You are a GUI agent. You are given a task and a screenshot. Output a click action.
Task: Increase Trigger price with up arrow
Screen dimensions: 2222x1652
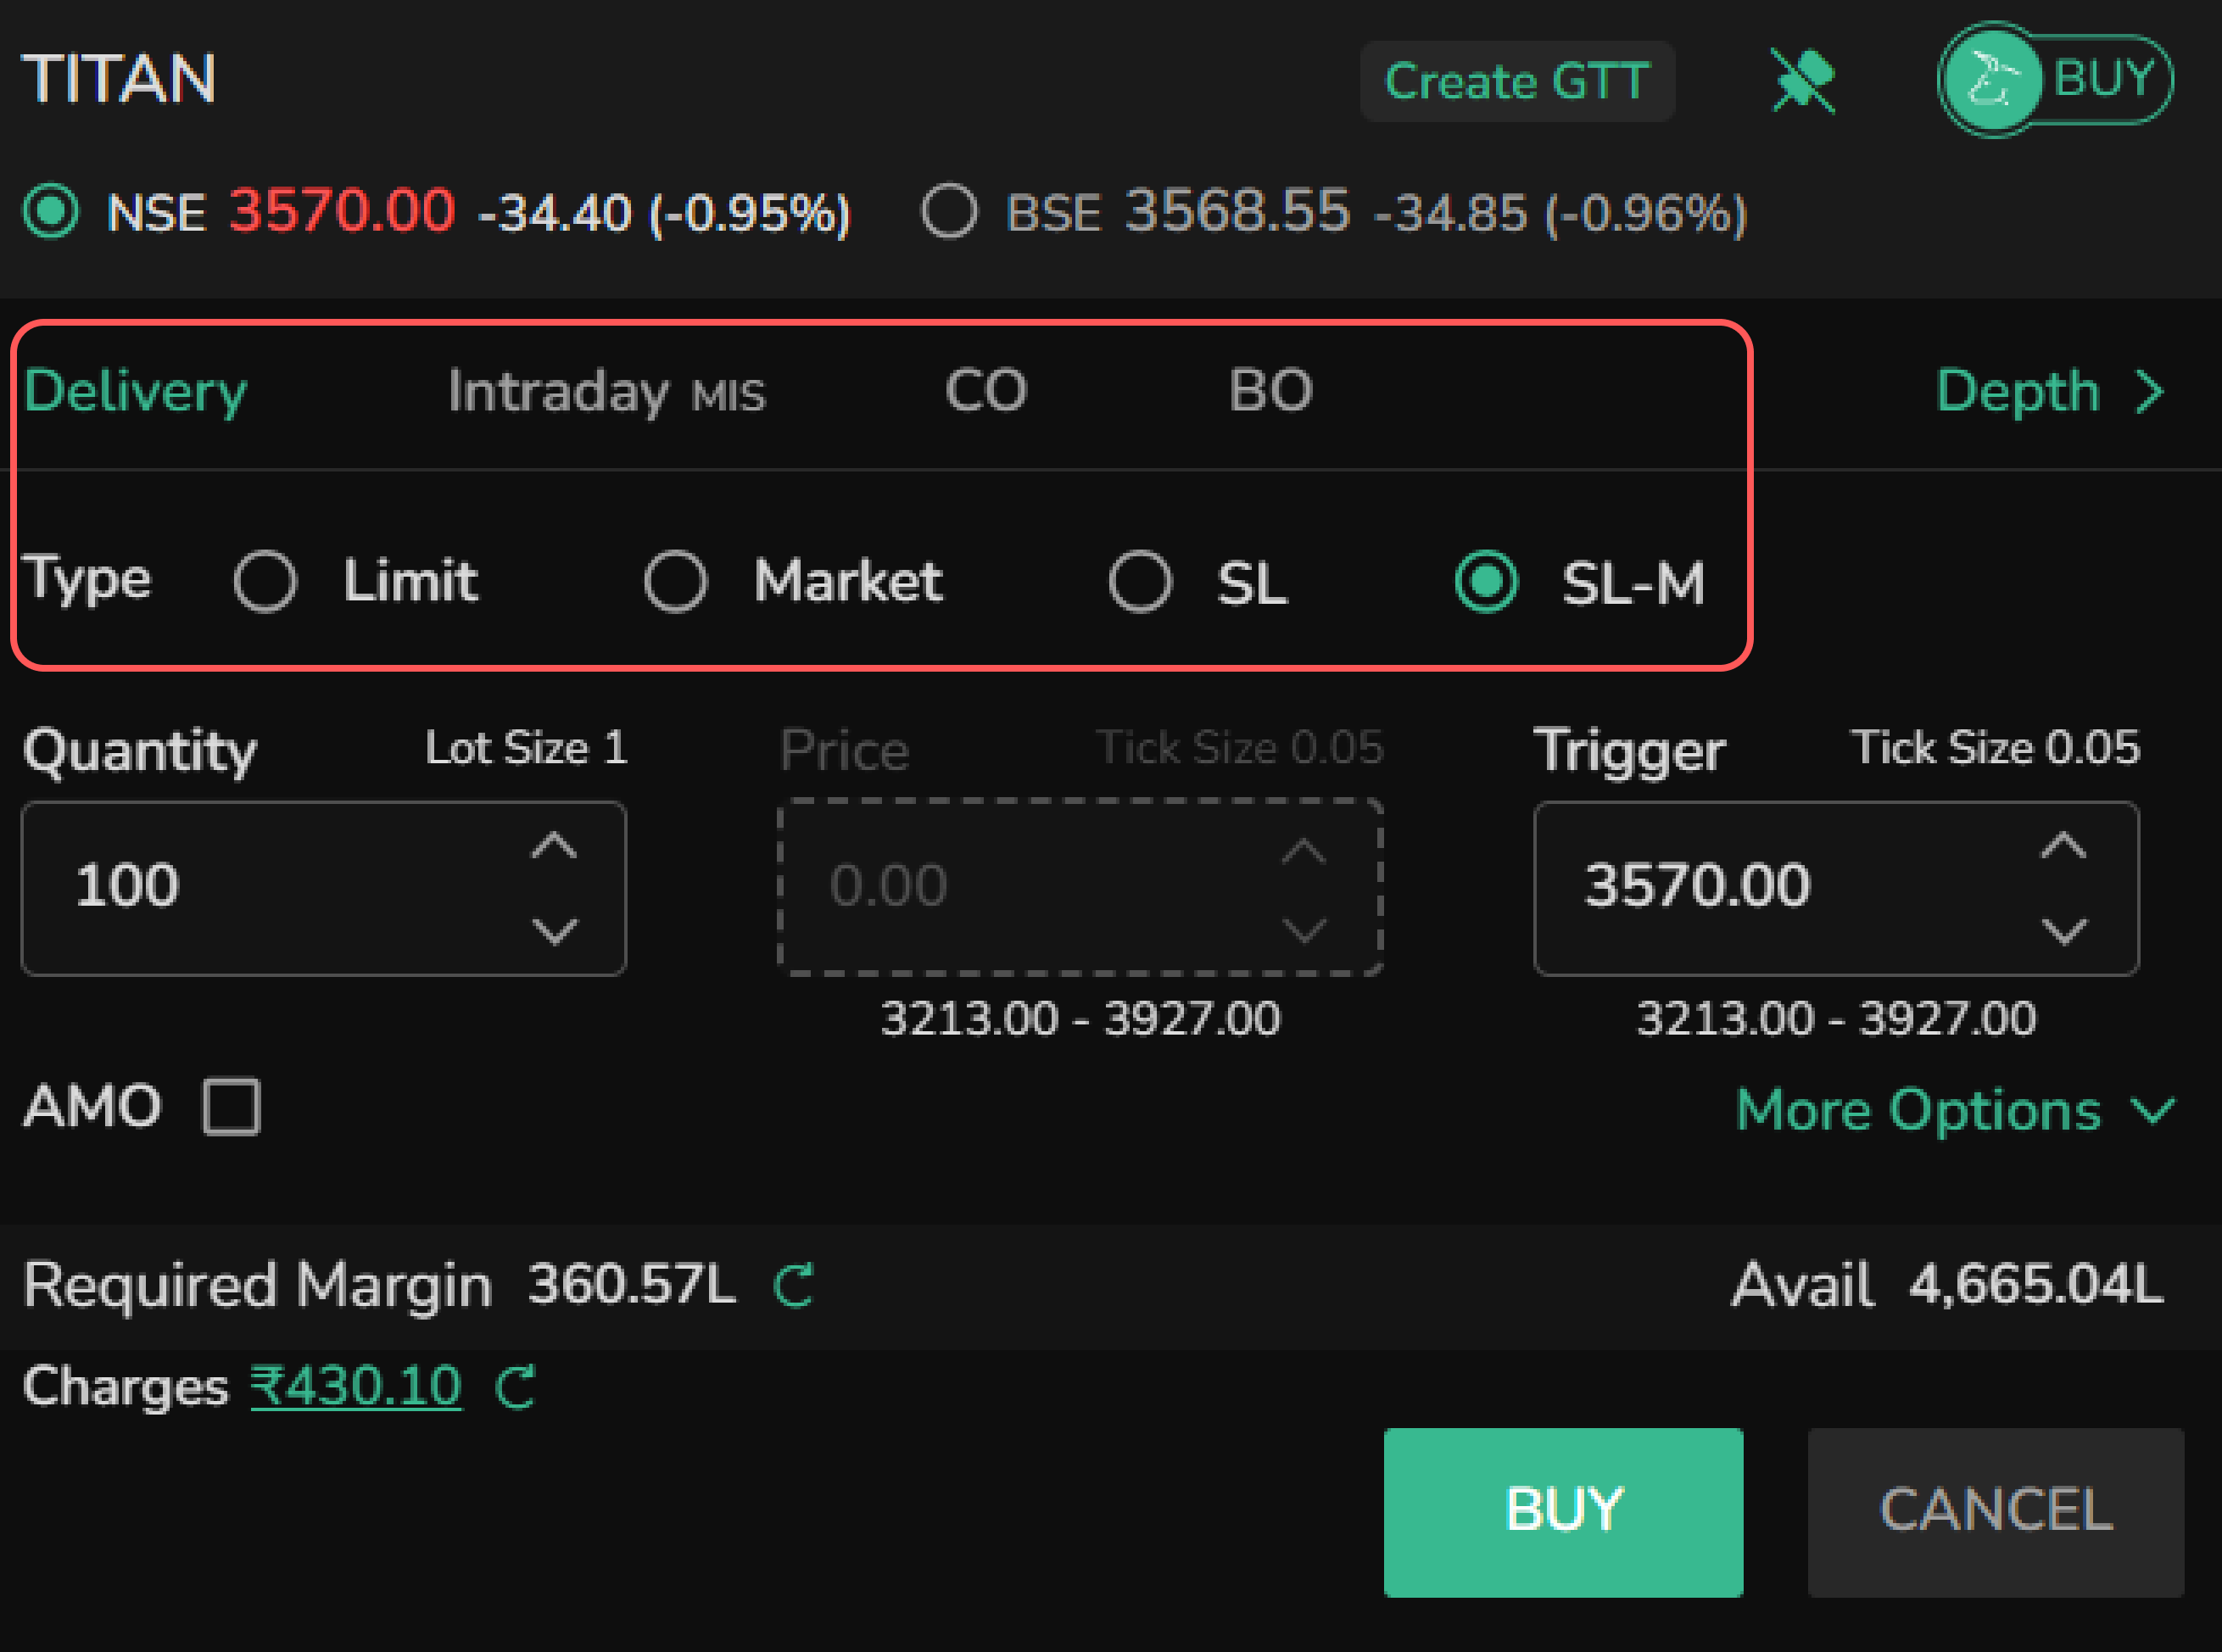[2064, 846]
